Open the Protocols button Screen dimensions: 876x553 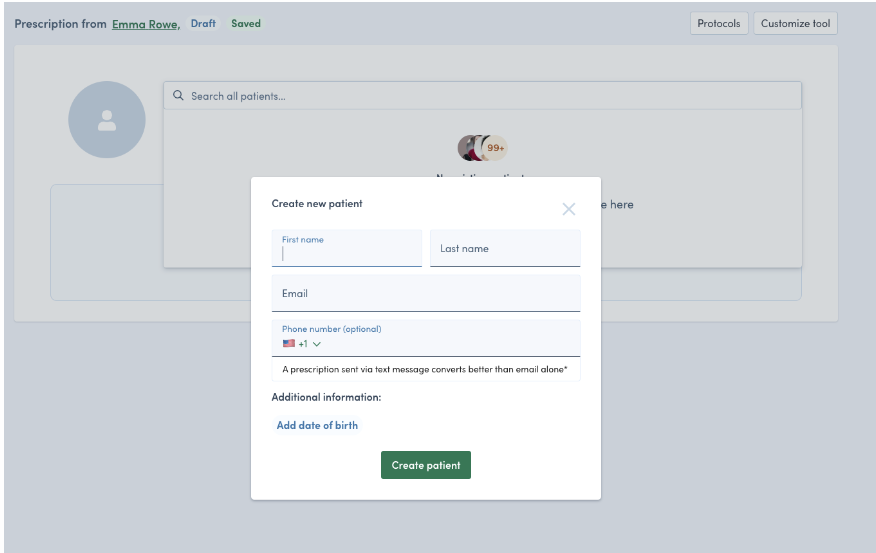point(719,23)
